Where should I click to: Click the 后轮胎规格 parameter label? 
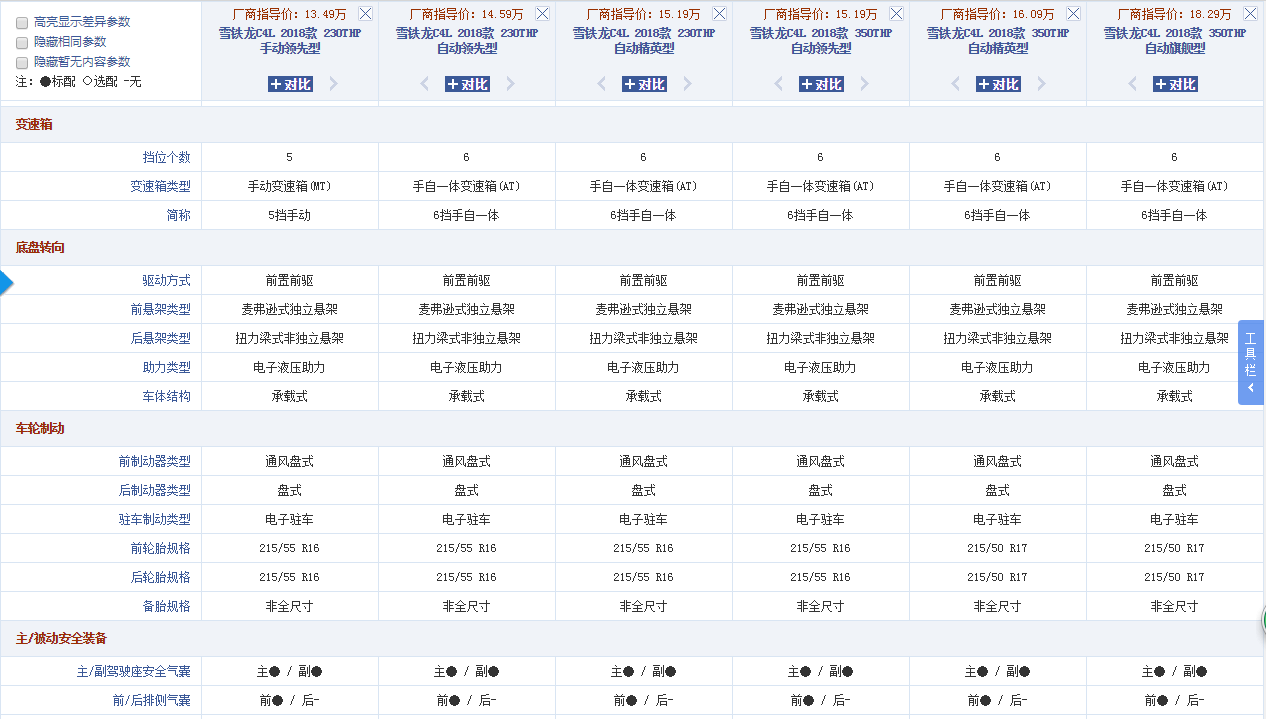click(x=160, y=578)
